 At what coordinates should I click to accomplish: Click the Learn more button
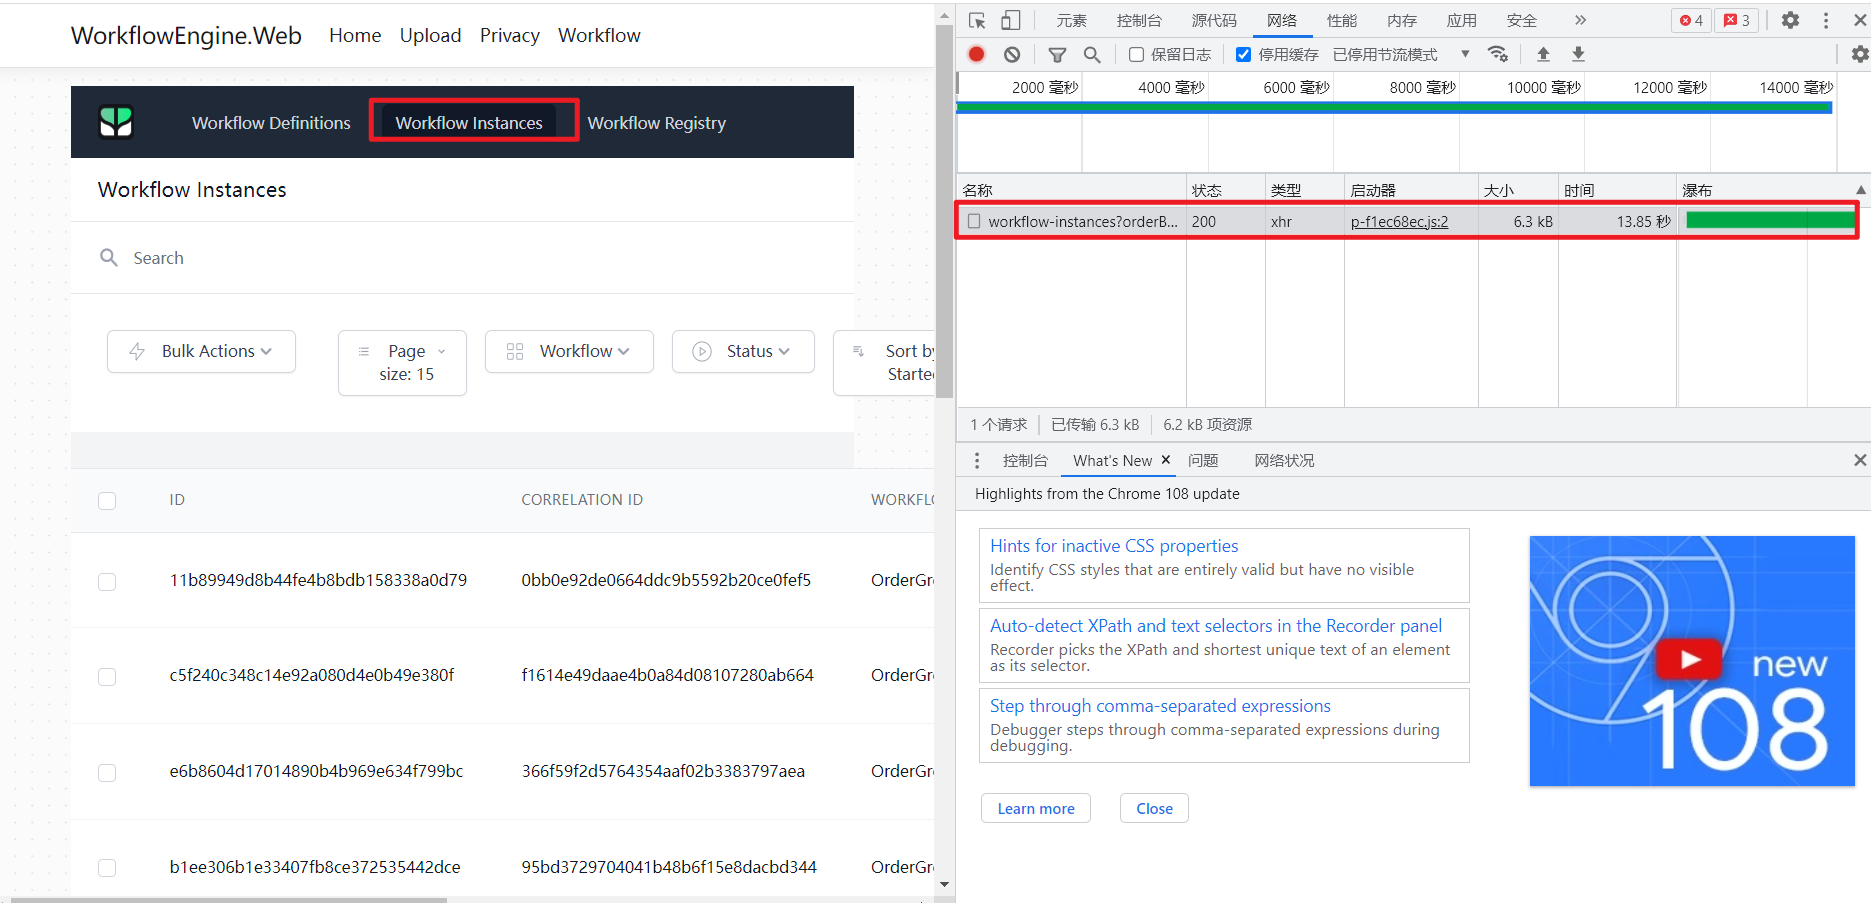coord(1035,808)
